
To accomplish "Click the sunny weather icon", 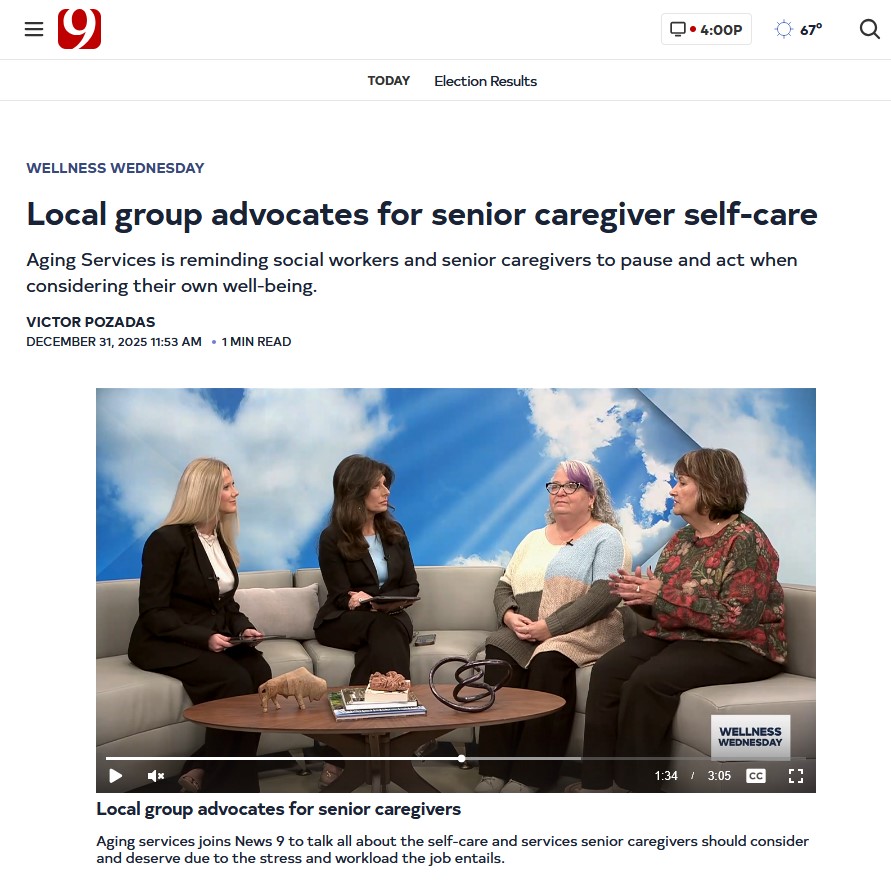I will (x=784, y=29).
